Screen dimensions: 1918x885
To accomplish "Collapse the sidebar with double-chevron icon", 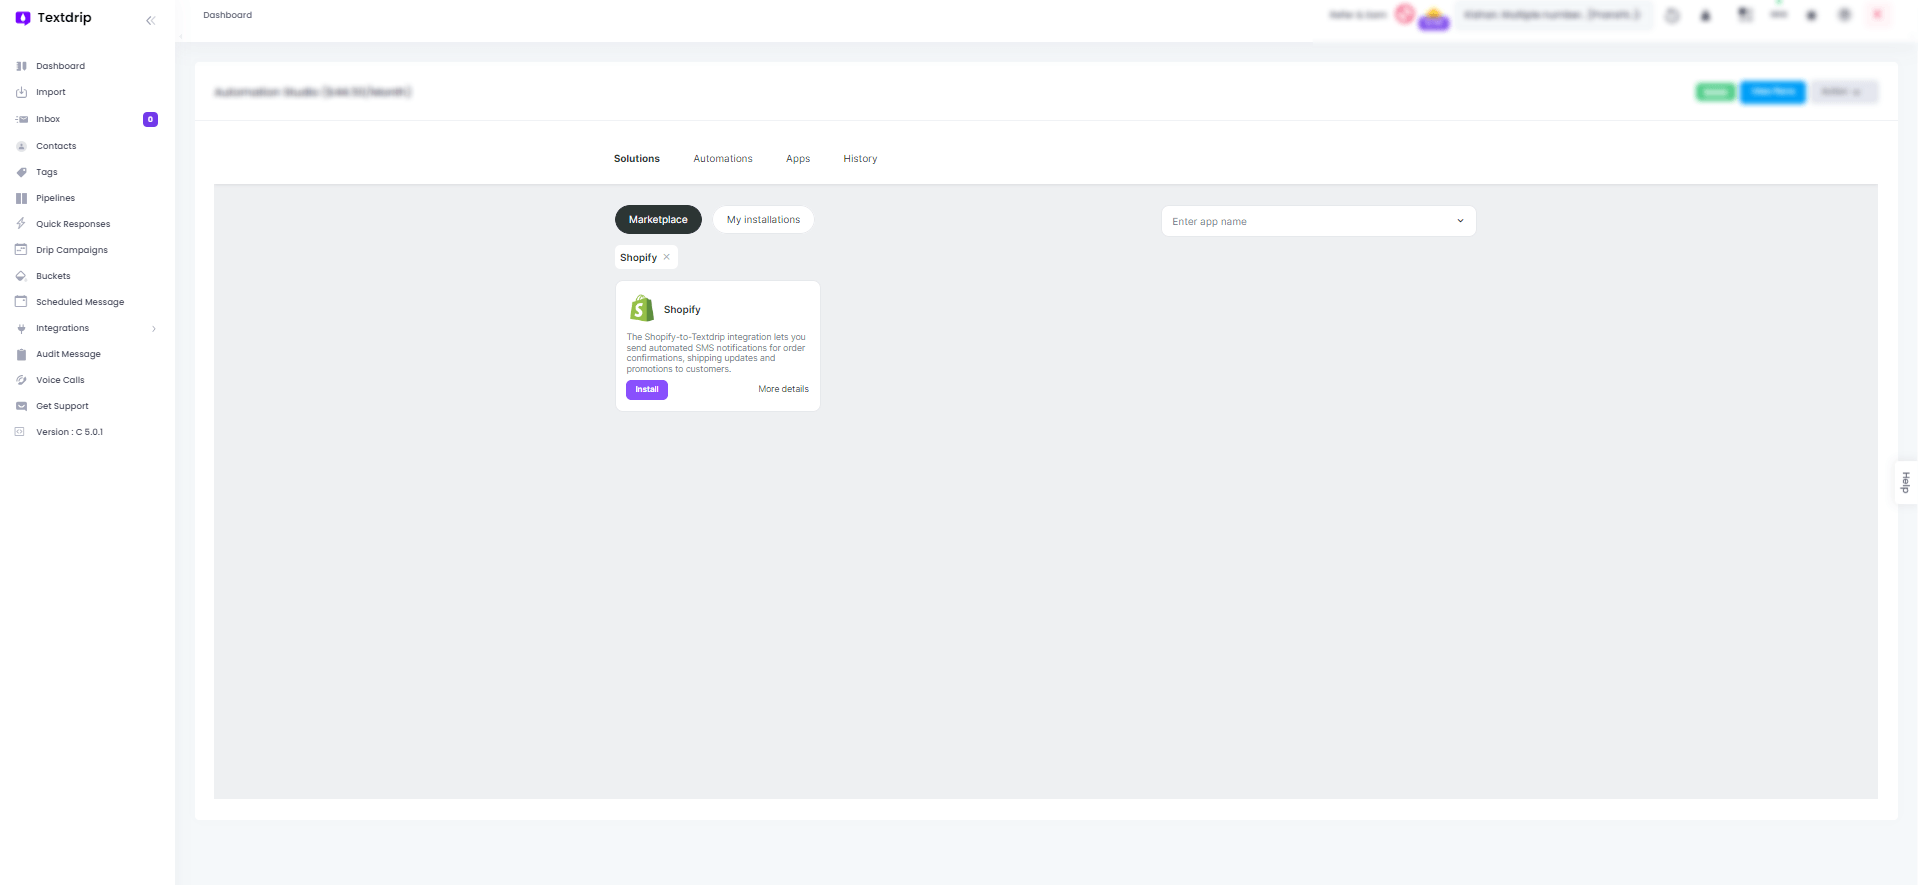I will 151,20.
